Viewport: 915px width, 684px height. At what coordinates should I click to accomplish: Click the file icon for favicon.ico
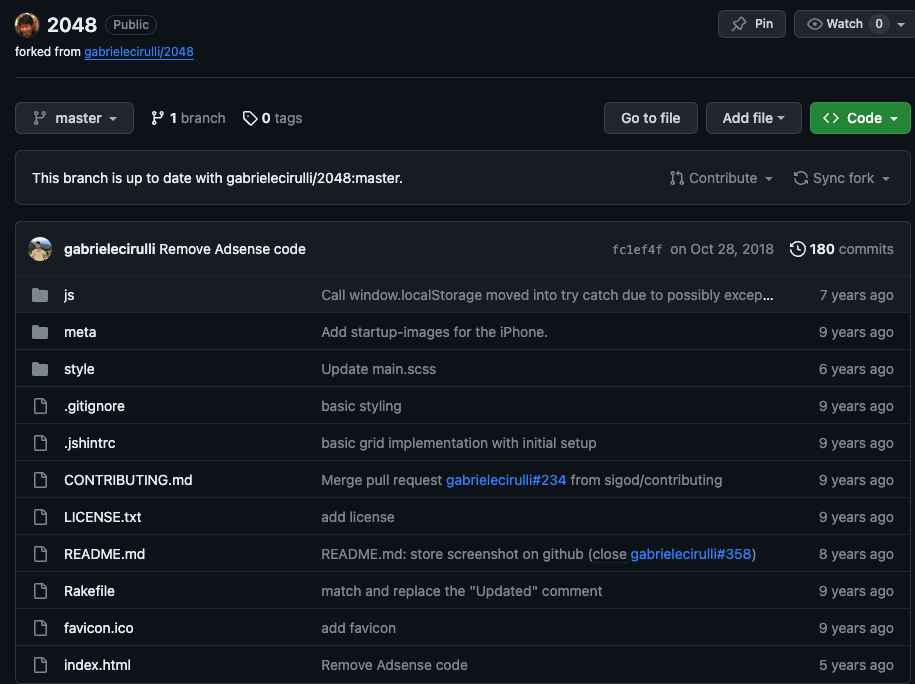40,628
